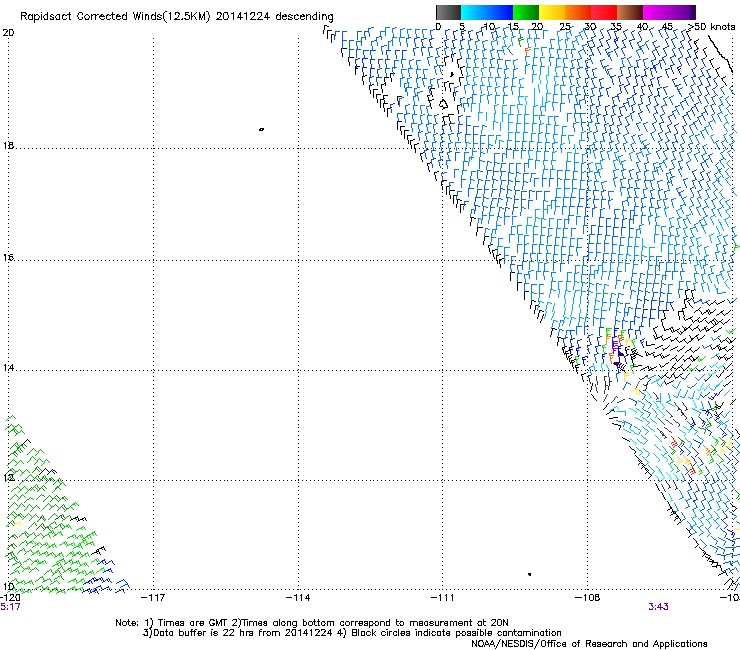Image resolution: width=740 pixels, height=650 pixels.
Task: Click the latitude label '18'
Action: [x=8, y=145]
